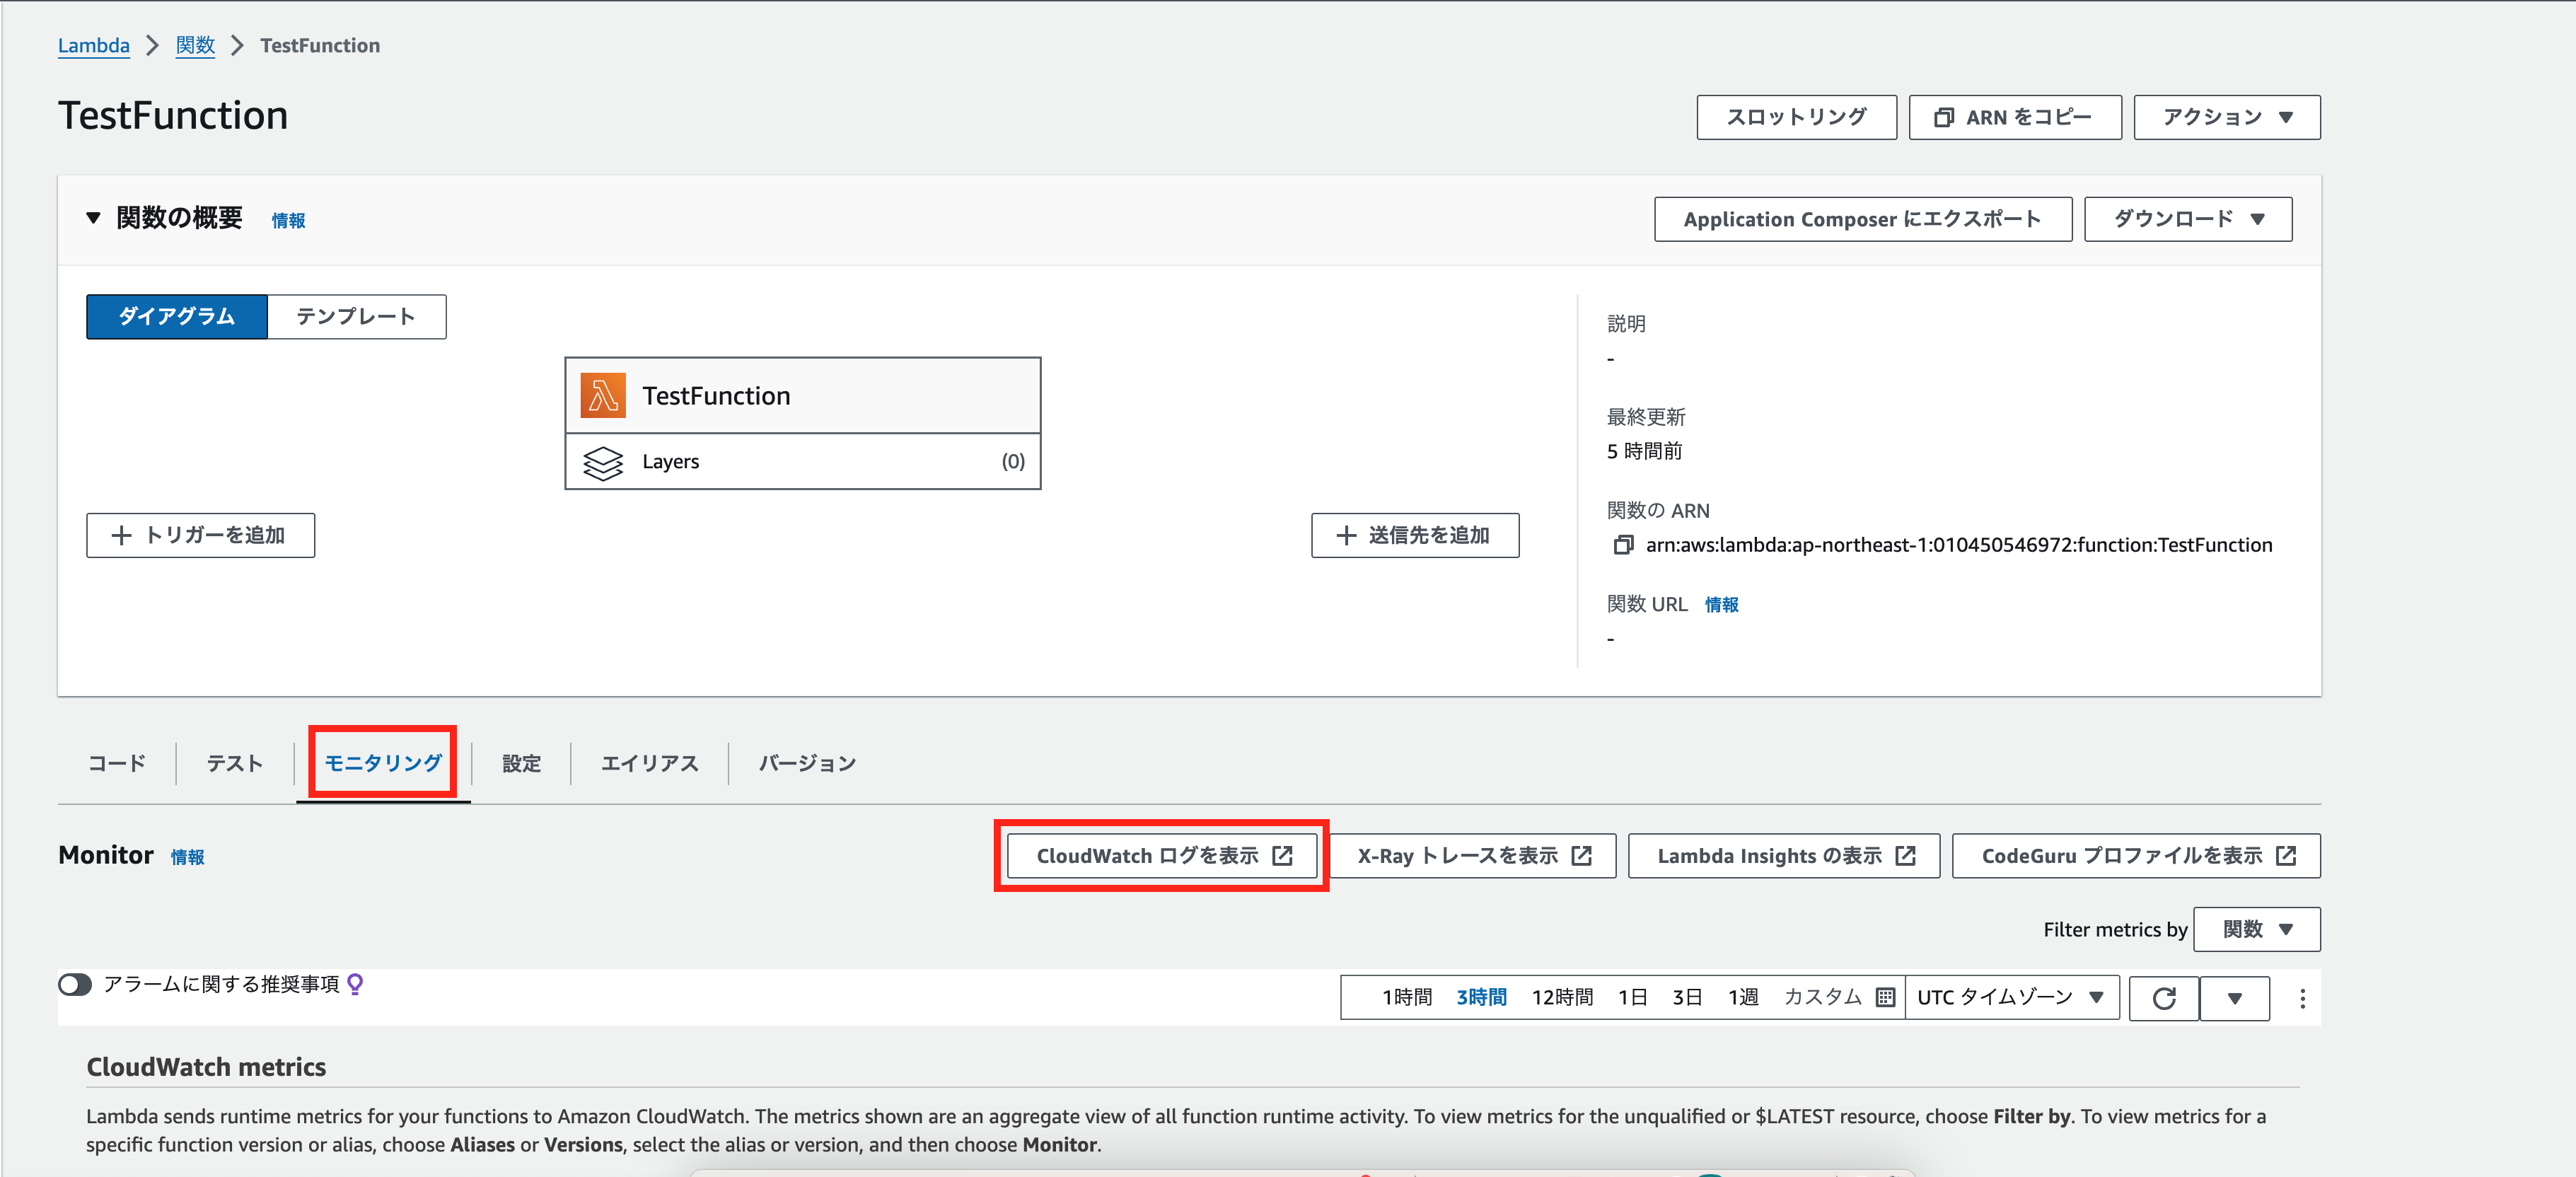Click トリガーを追加 button
This screenshot has height=1177, width=2576.
click(200, 535)
